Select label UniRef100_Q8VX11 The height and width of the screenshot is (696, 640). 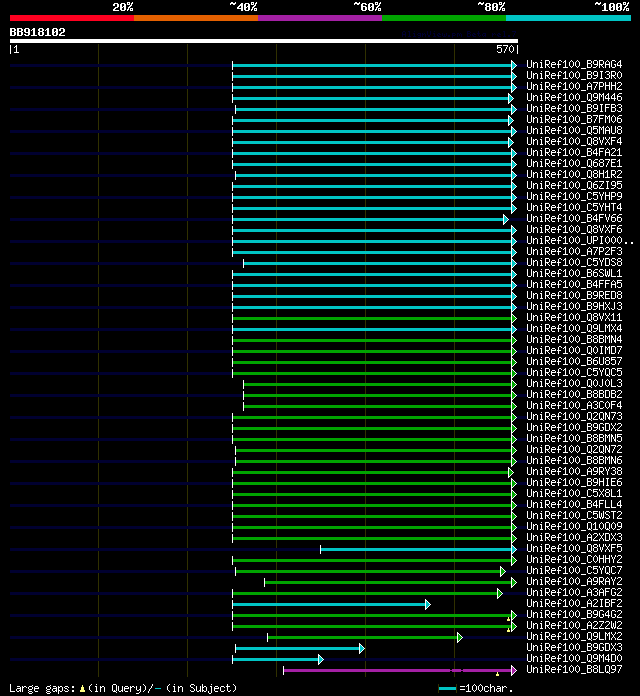click(x=574, y=318)
